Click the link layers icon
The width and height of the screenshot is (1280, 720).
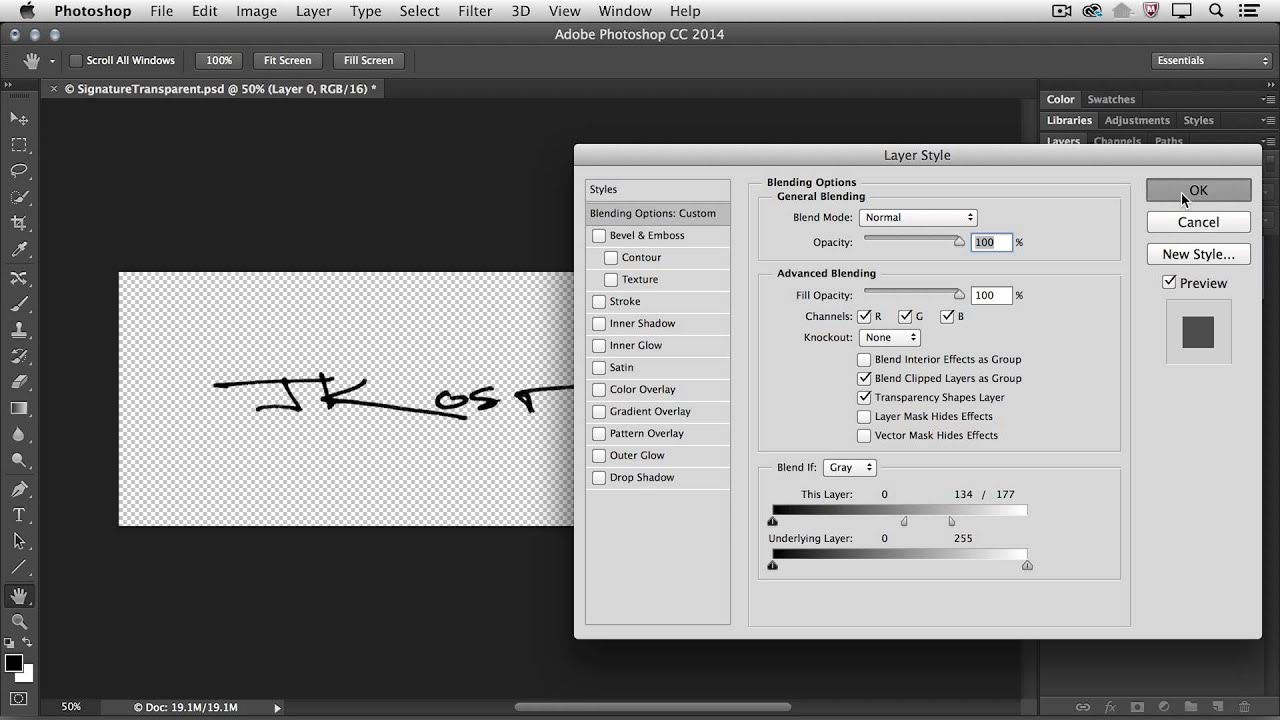[1083, 707]
